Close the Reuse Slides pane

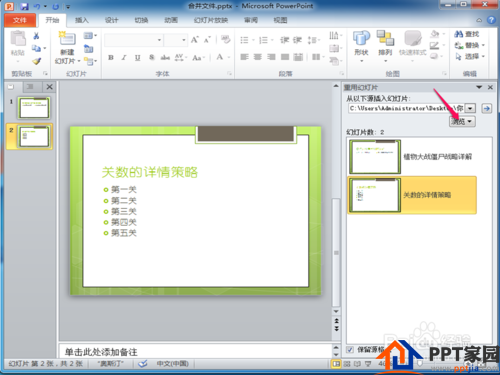[x=490, y=87]
